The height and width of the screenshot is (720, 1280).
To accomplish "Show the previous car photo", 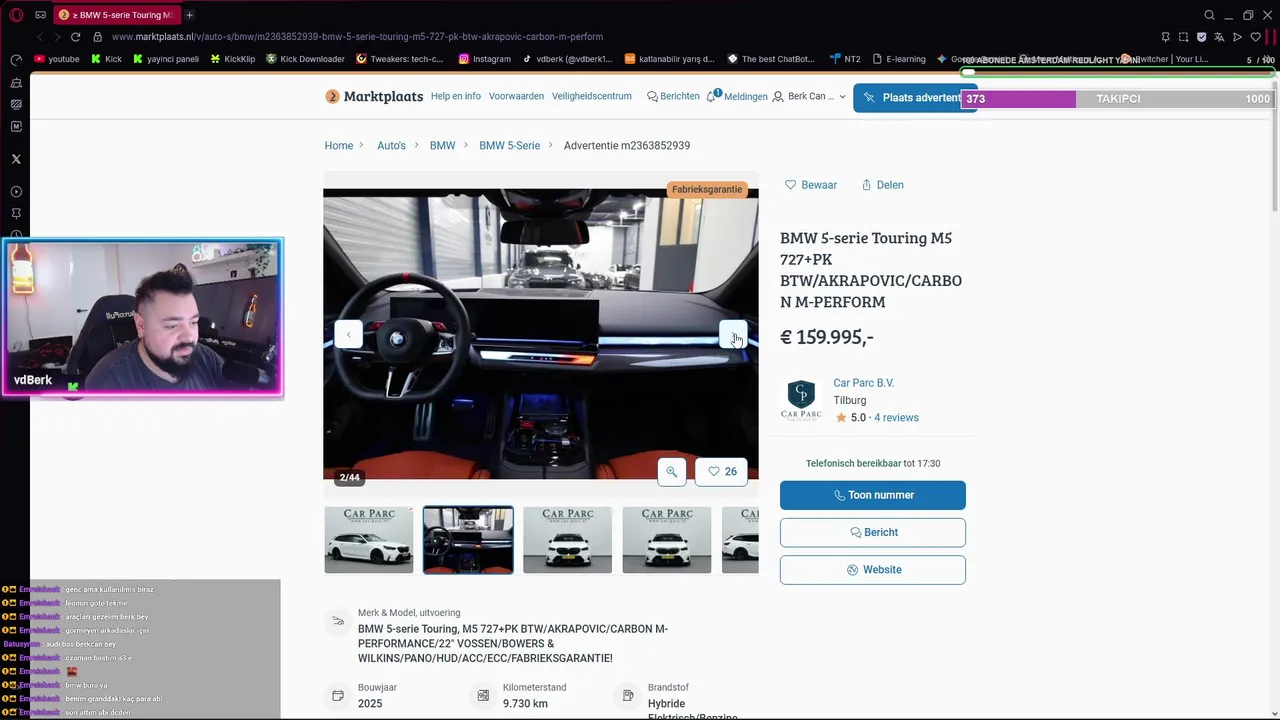I will (348, 334).
